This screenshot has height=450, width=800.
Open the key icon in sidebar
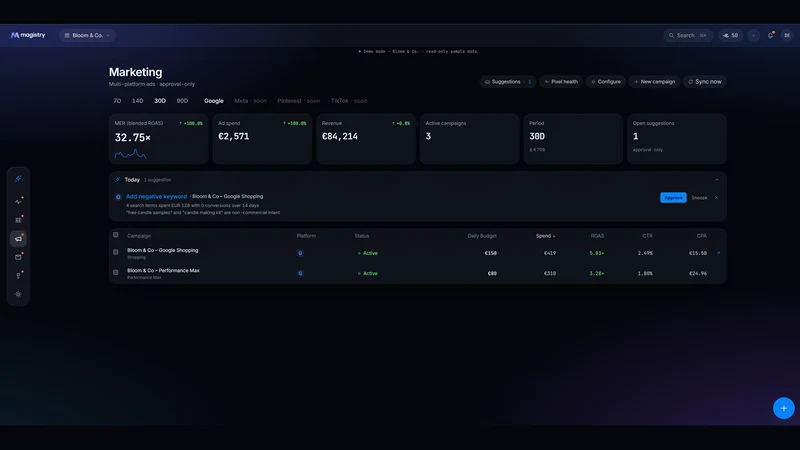tap(18, 276)
